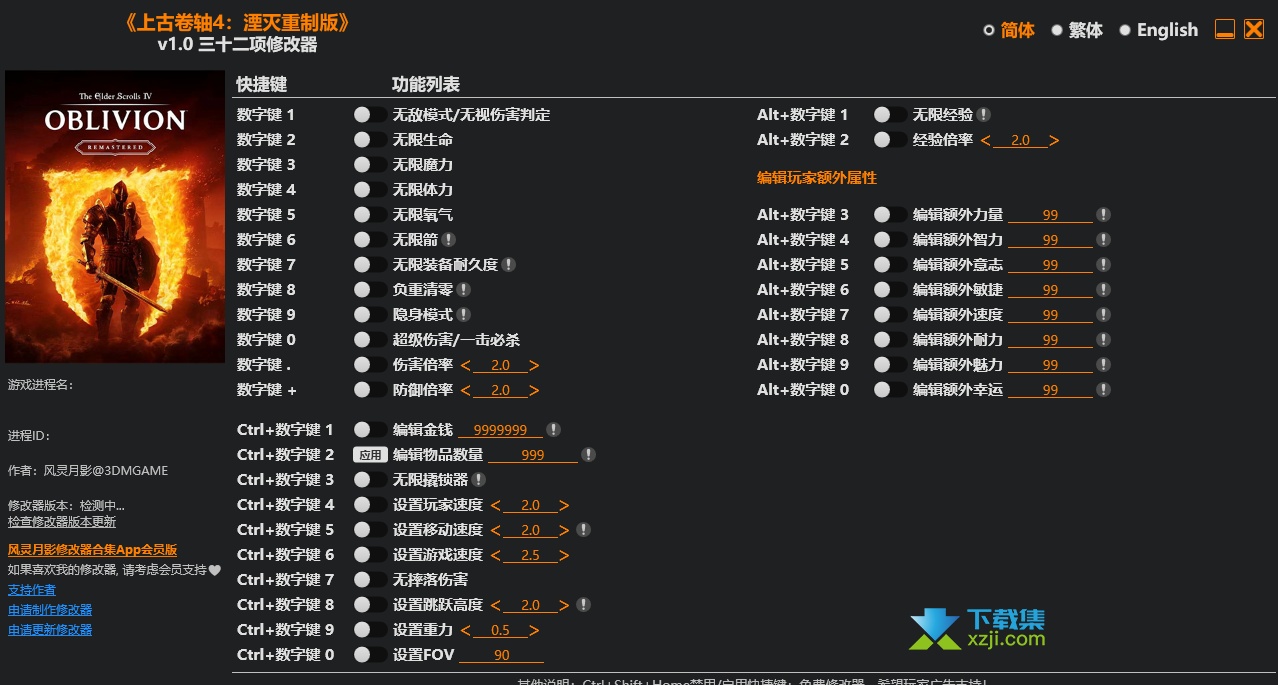Viewport: 1278px width, 685px height.
Task: Click 编辑额外力量 value field
Action: point(1050,215)
